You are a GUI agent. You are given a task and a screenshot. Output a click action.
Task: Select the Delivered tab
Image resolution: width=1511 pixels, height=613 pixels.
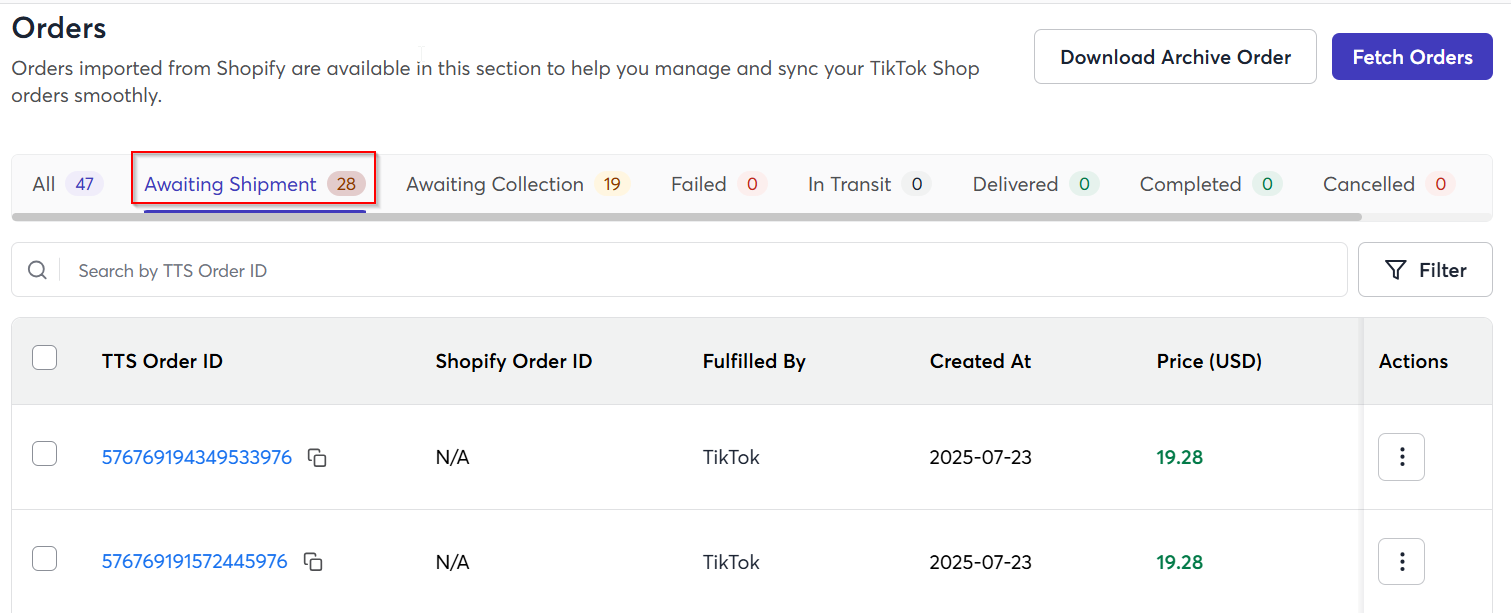click(1036, 184)
